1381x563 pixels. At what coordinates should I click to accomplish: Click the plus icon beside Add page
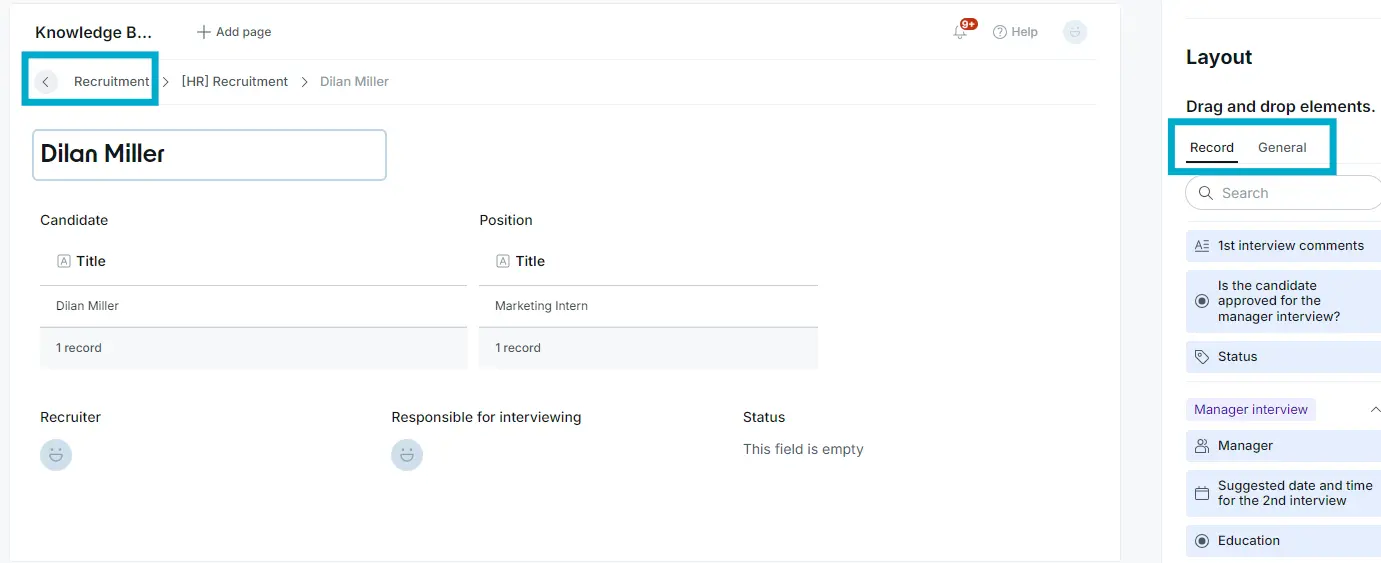(x=204, y=32)
